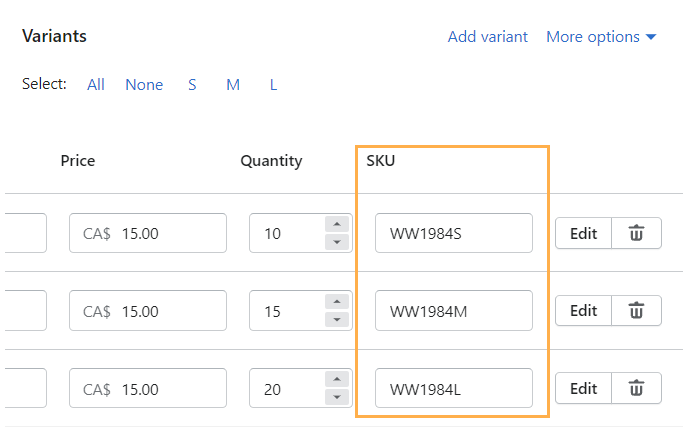Click the Add variant link

(487, 37)
